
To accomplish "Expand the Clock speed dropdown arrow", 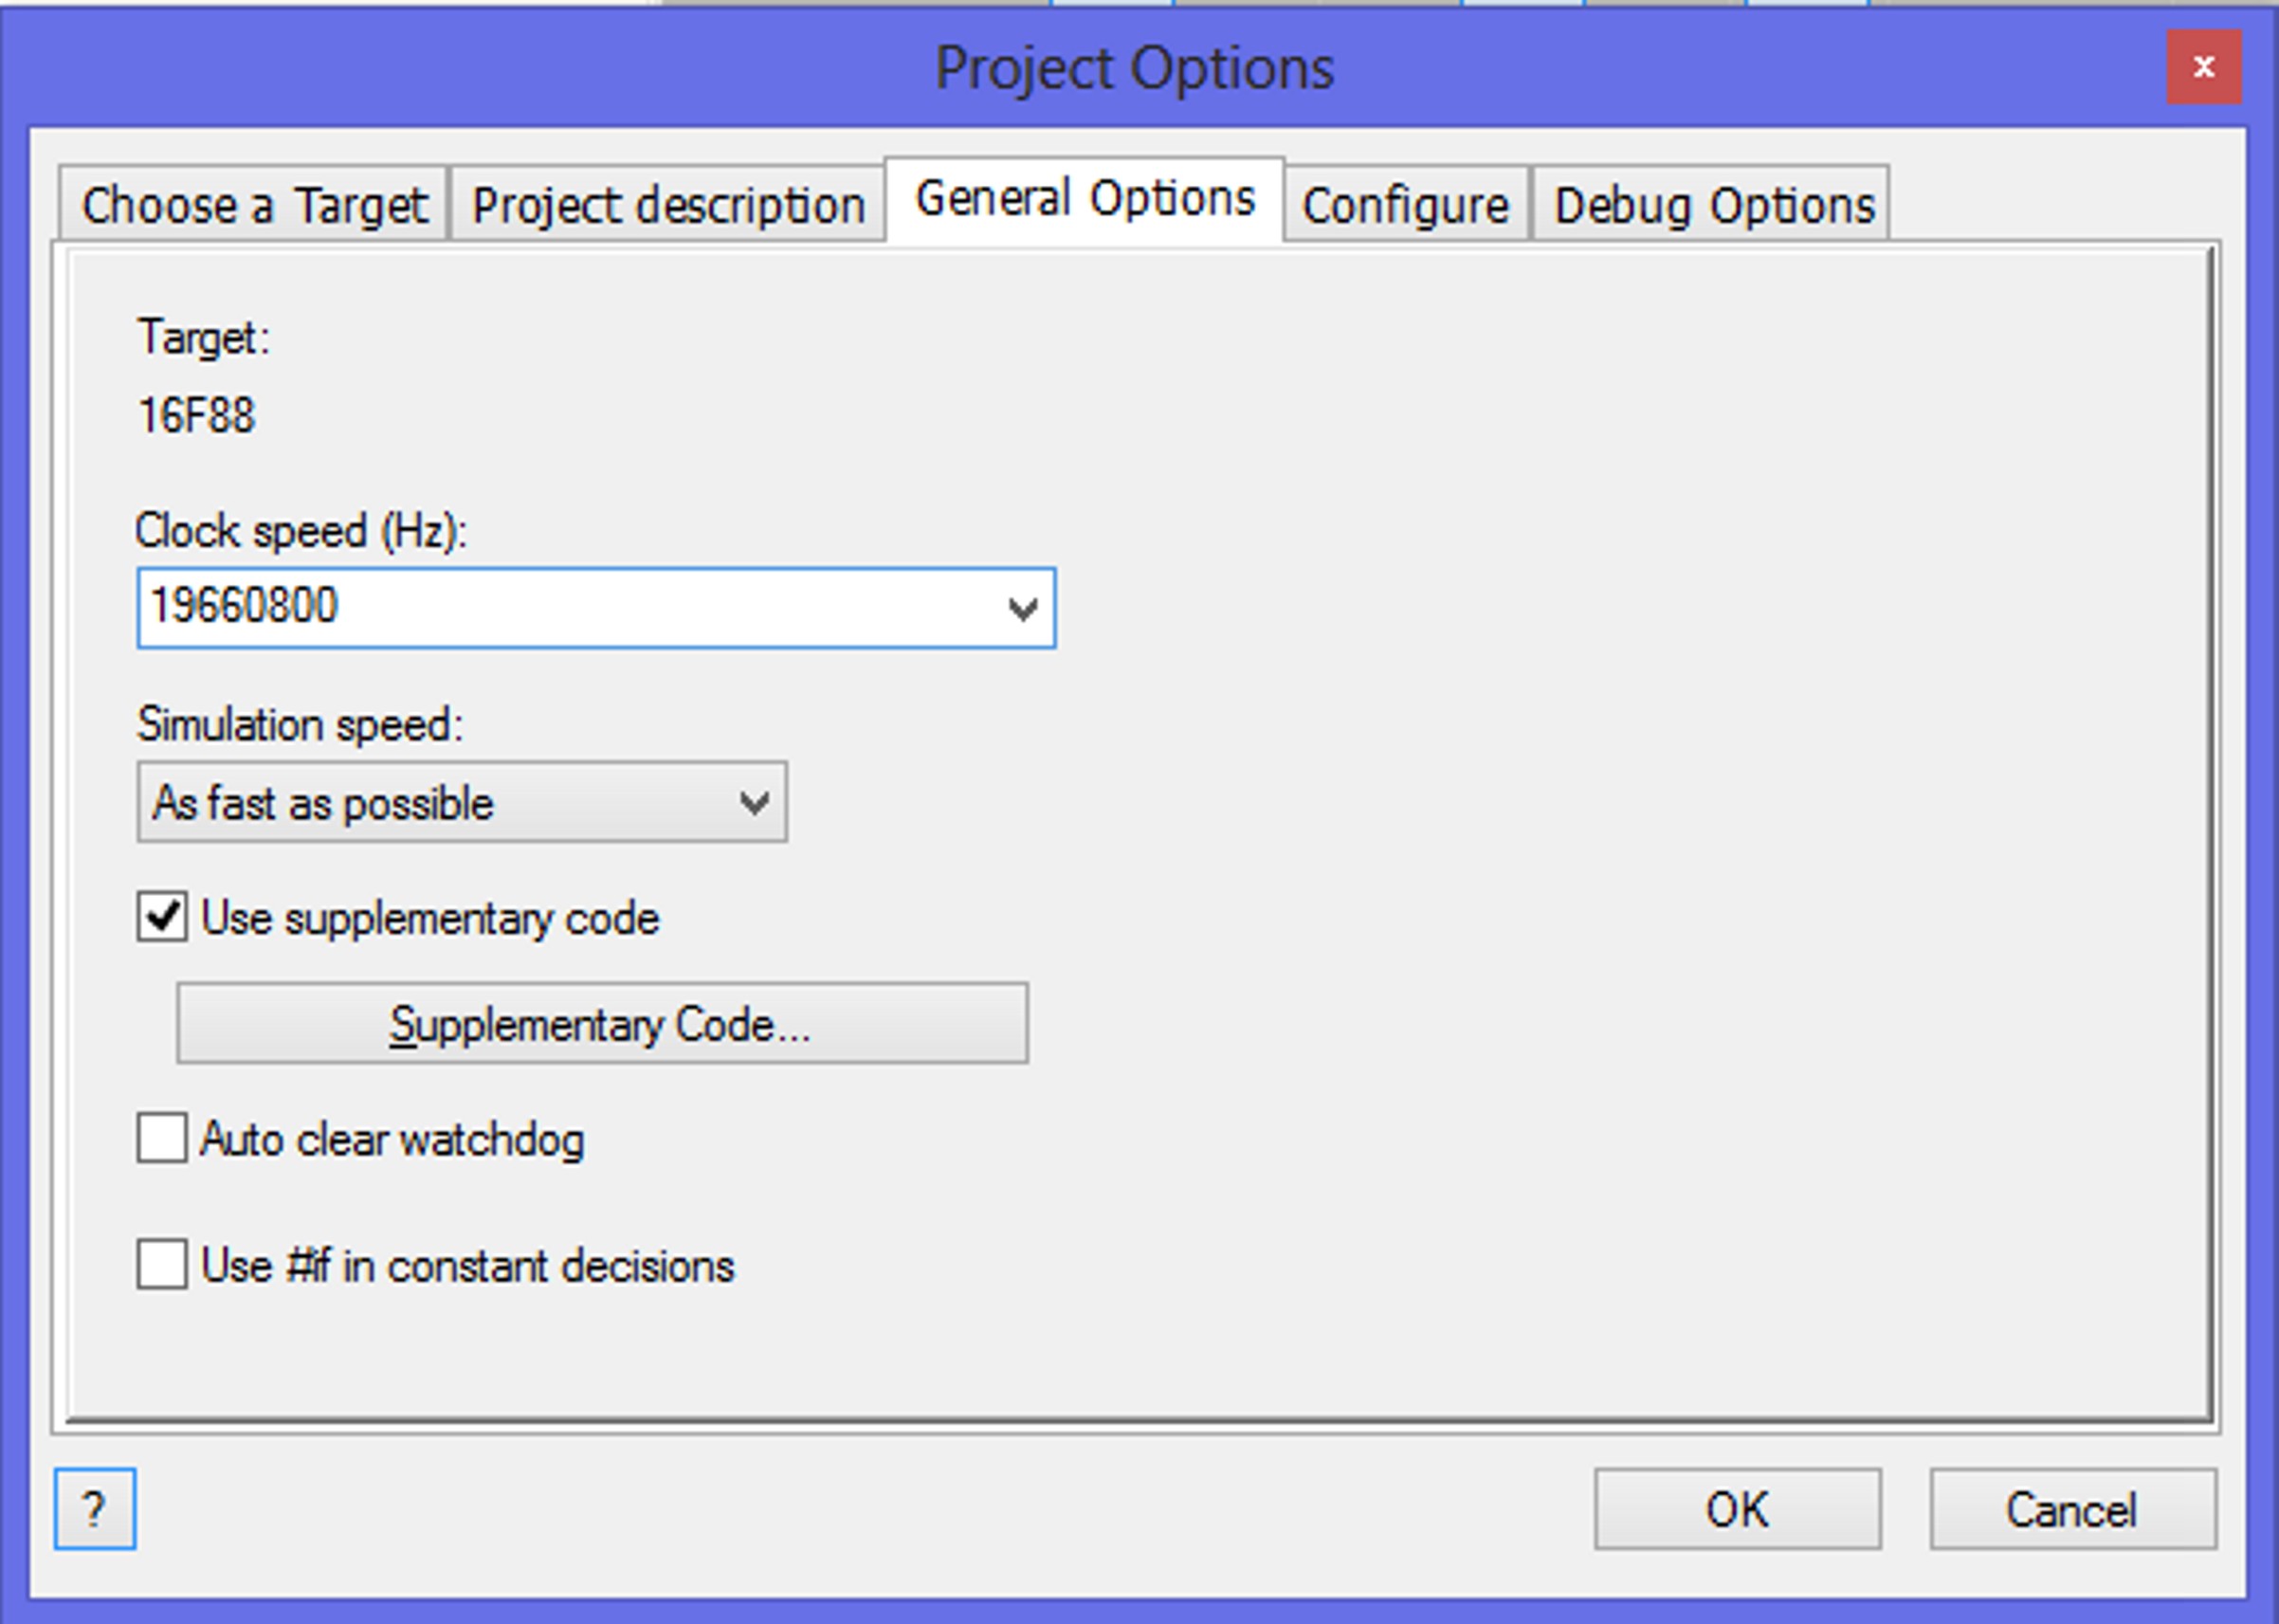I will (1022, 608).
